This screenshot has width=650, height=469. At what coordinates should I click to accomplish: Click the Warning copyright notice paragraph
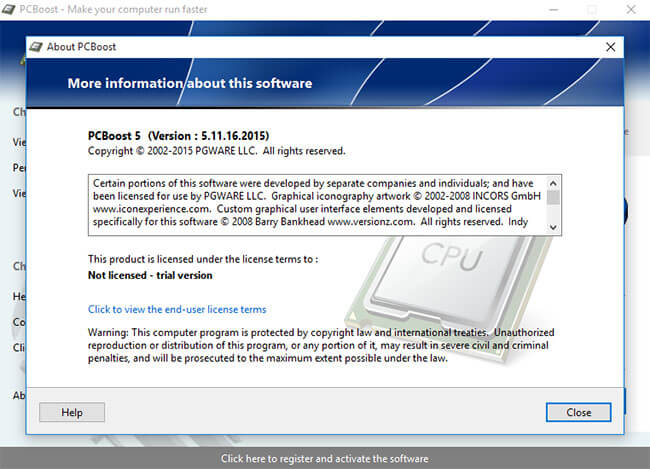[321, 345]
